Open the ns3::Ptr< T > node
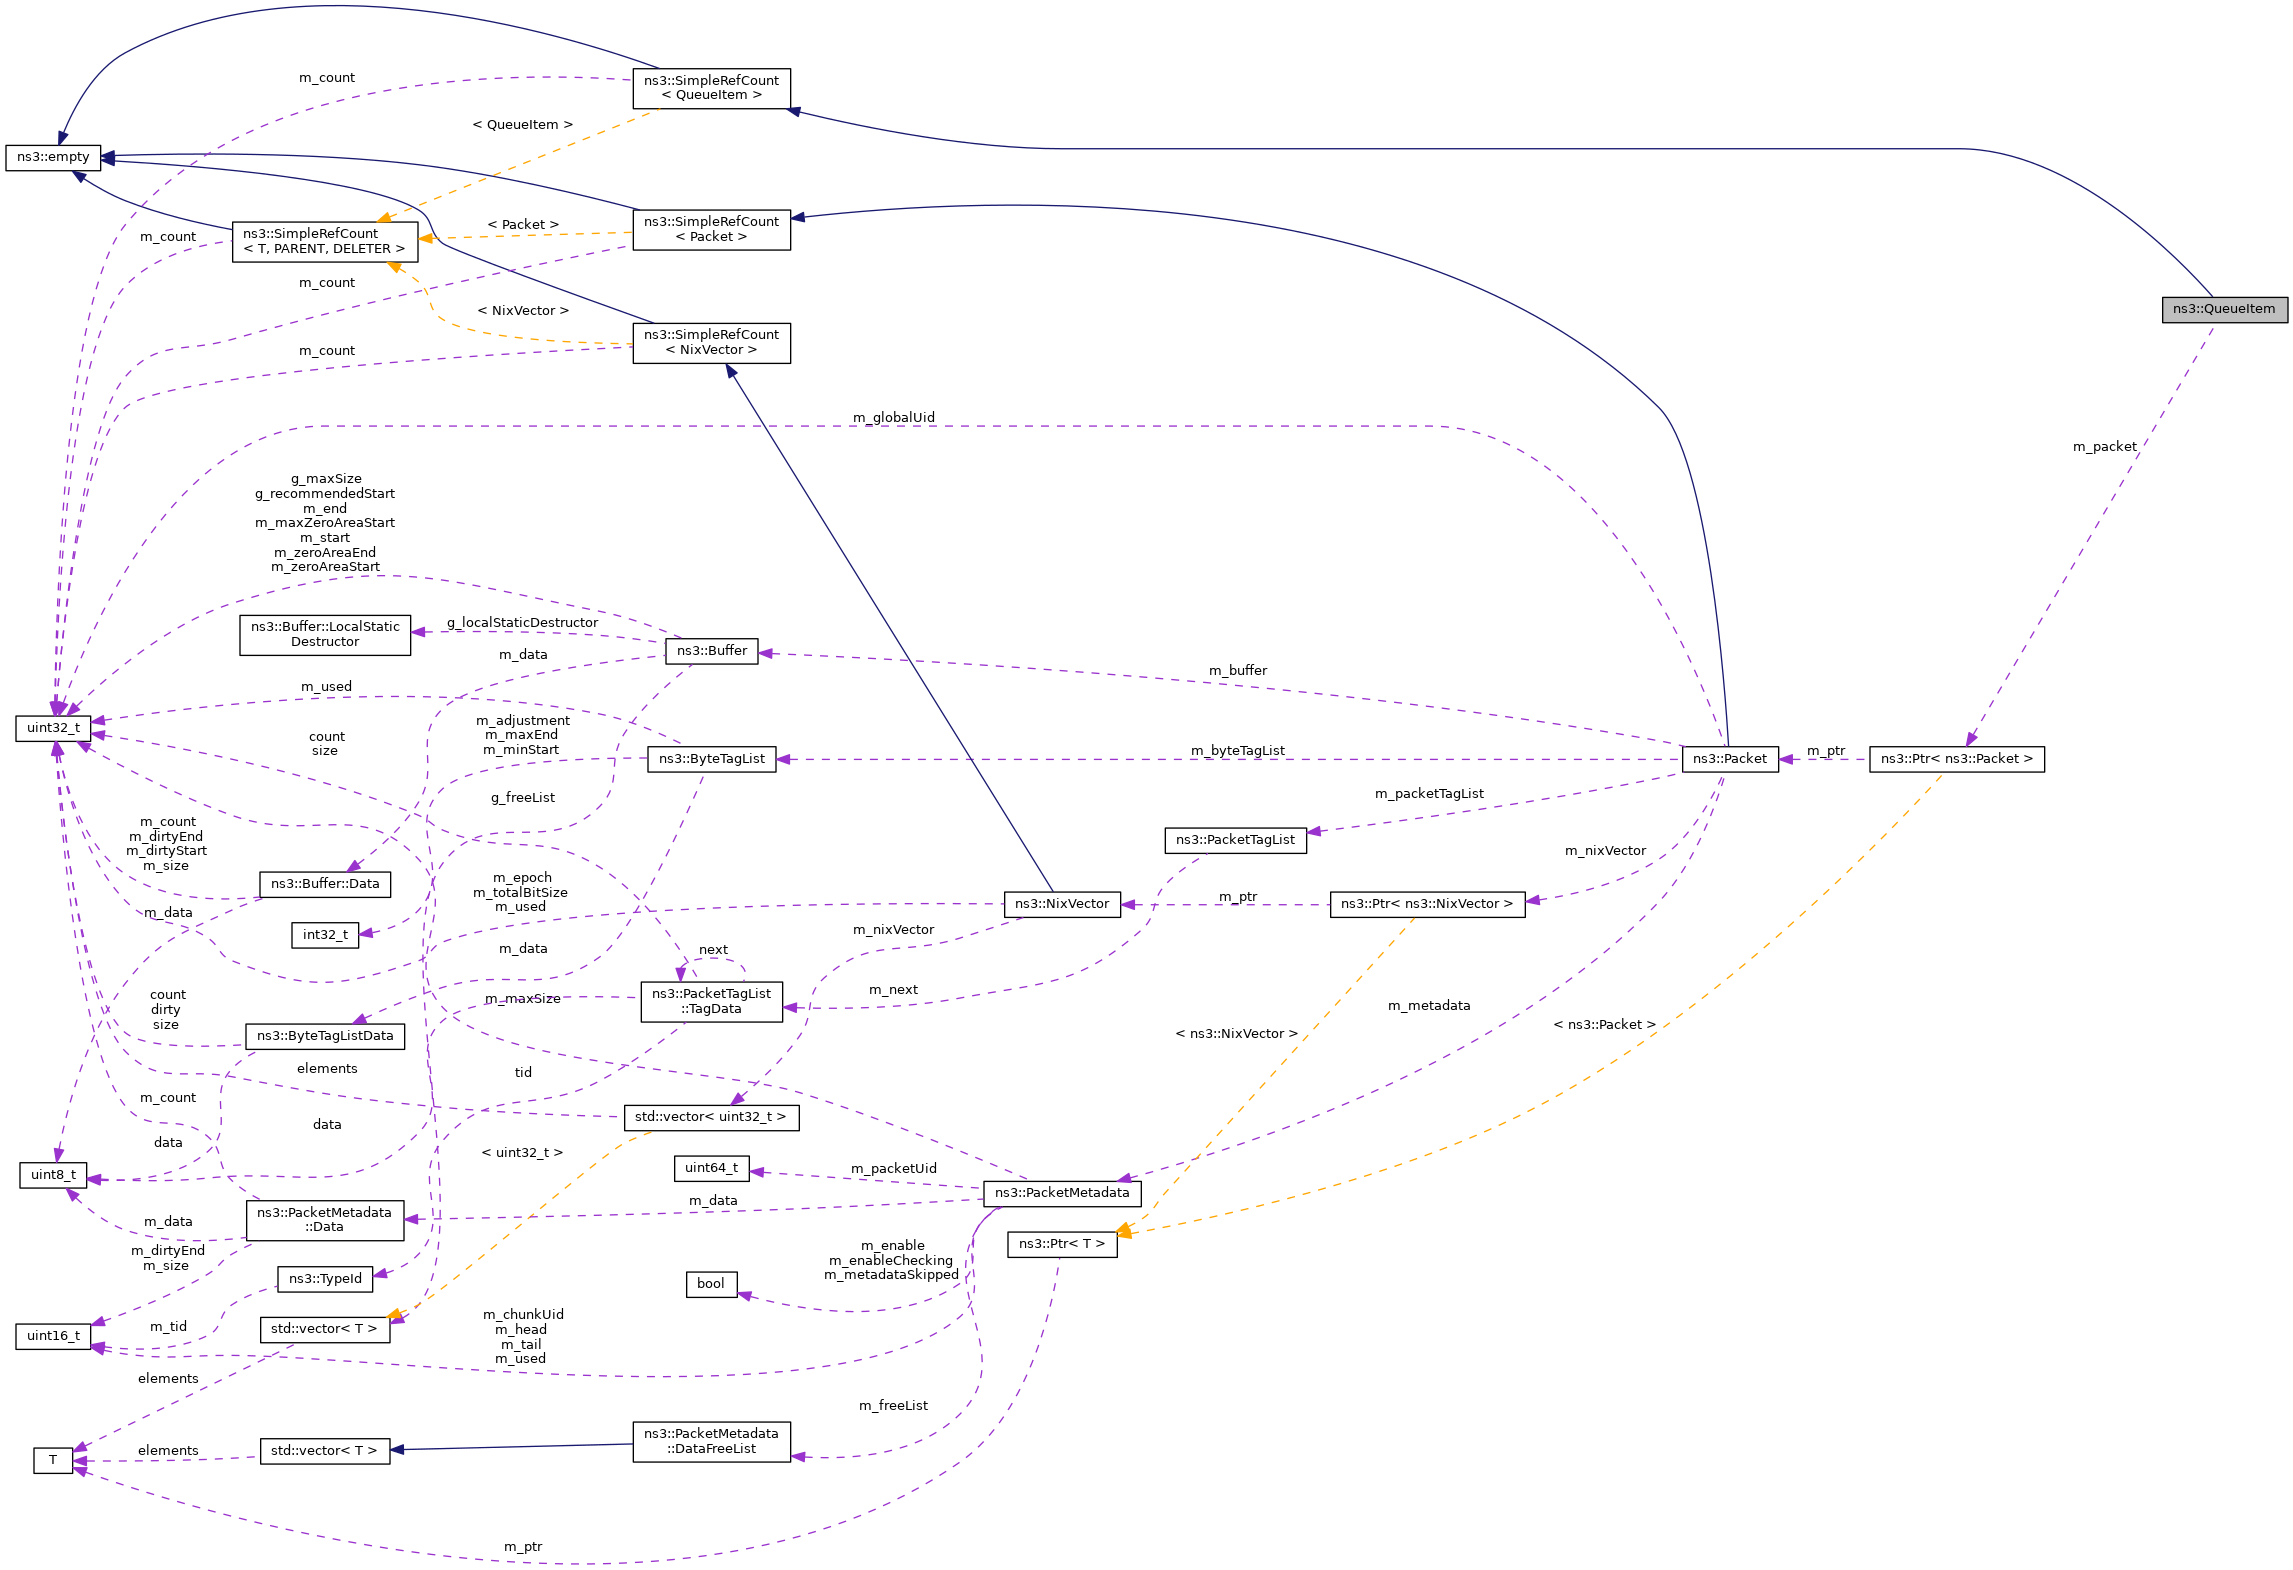This screenshot has height=1570, width=2293. coord(1062,1244)
